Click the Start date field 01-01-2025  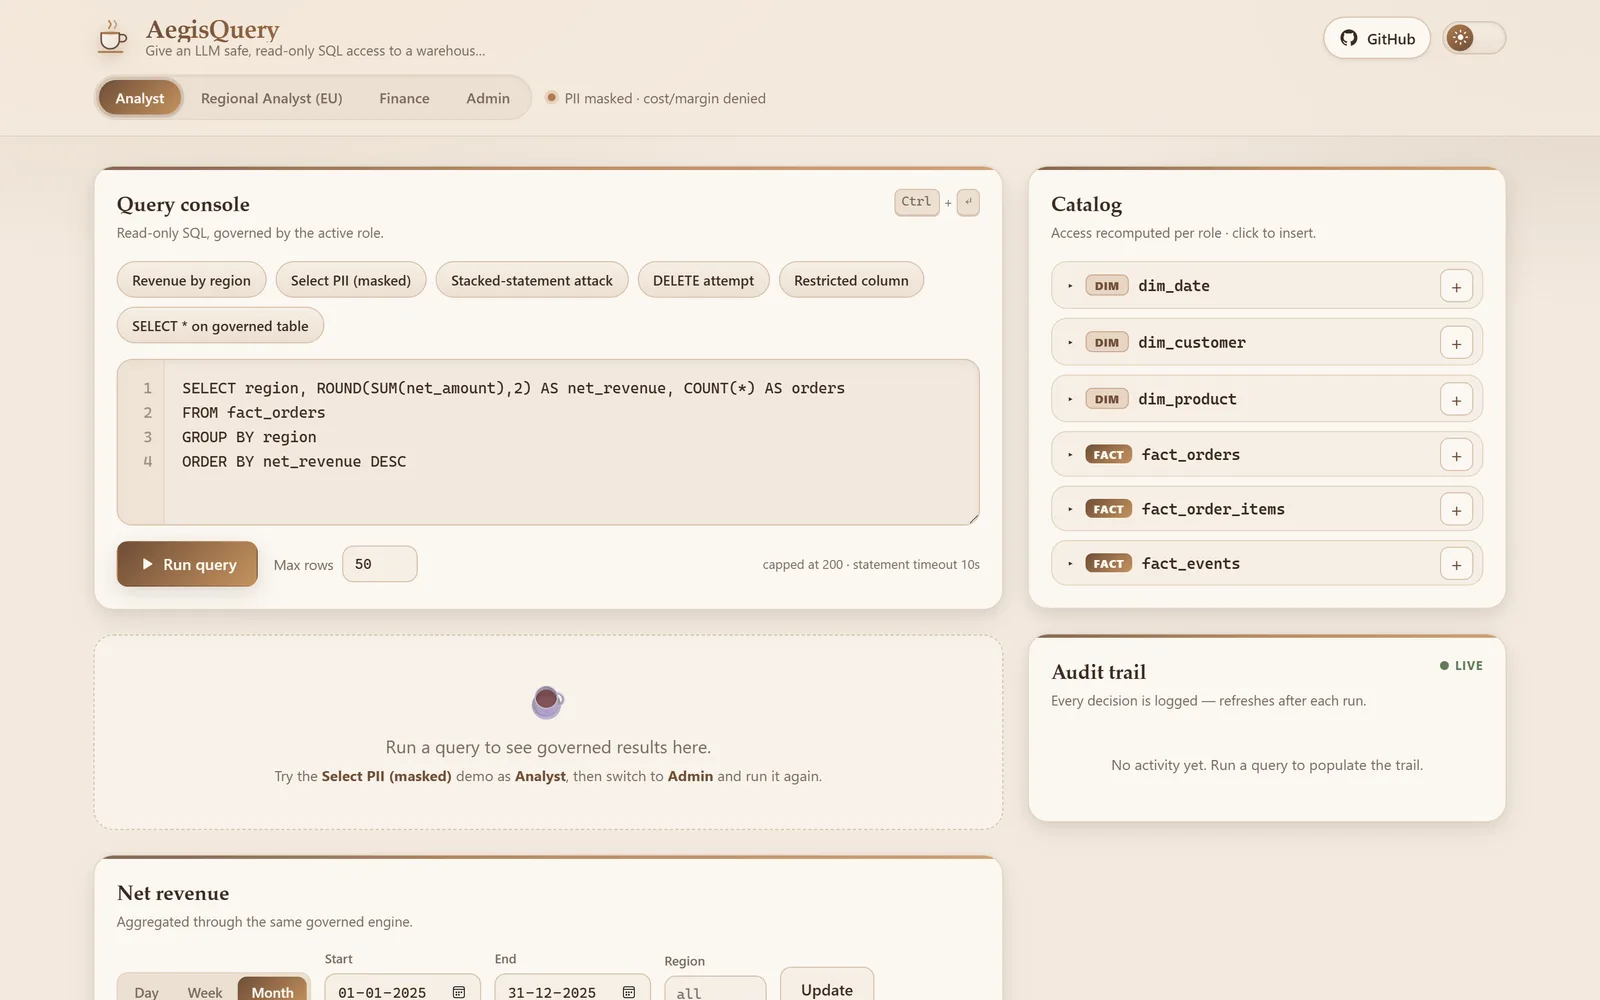click(x=400, y=987)
